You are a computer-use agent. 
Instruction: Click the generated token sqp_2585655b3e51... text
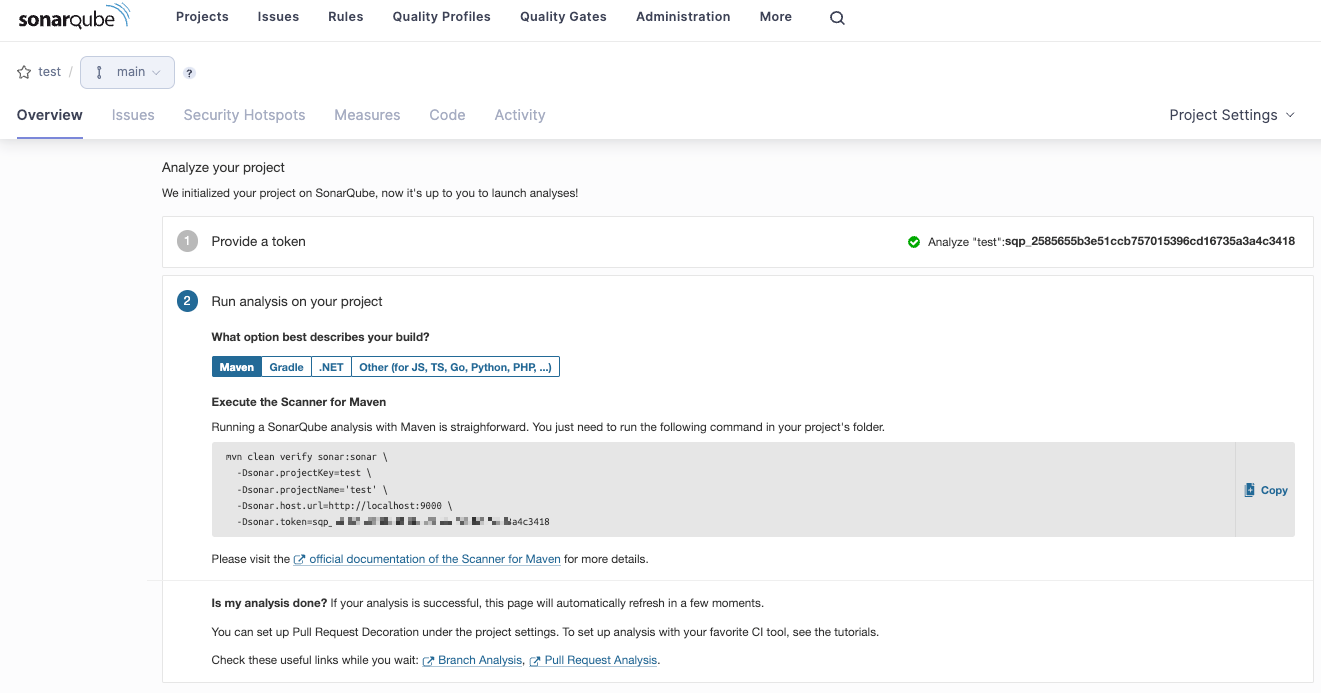point(1150,241)
